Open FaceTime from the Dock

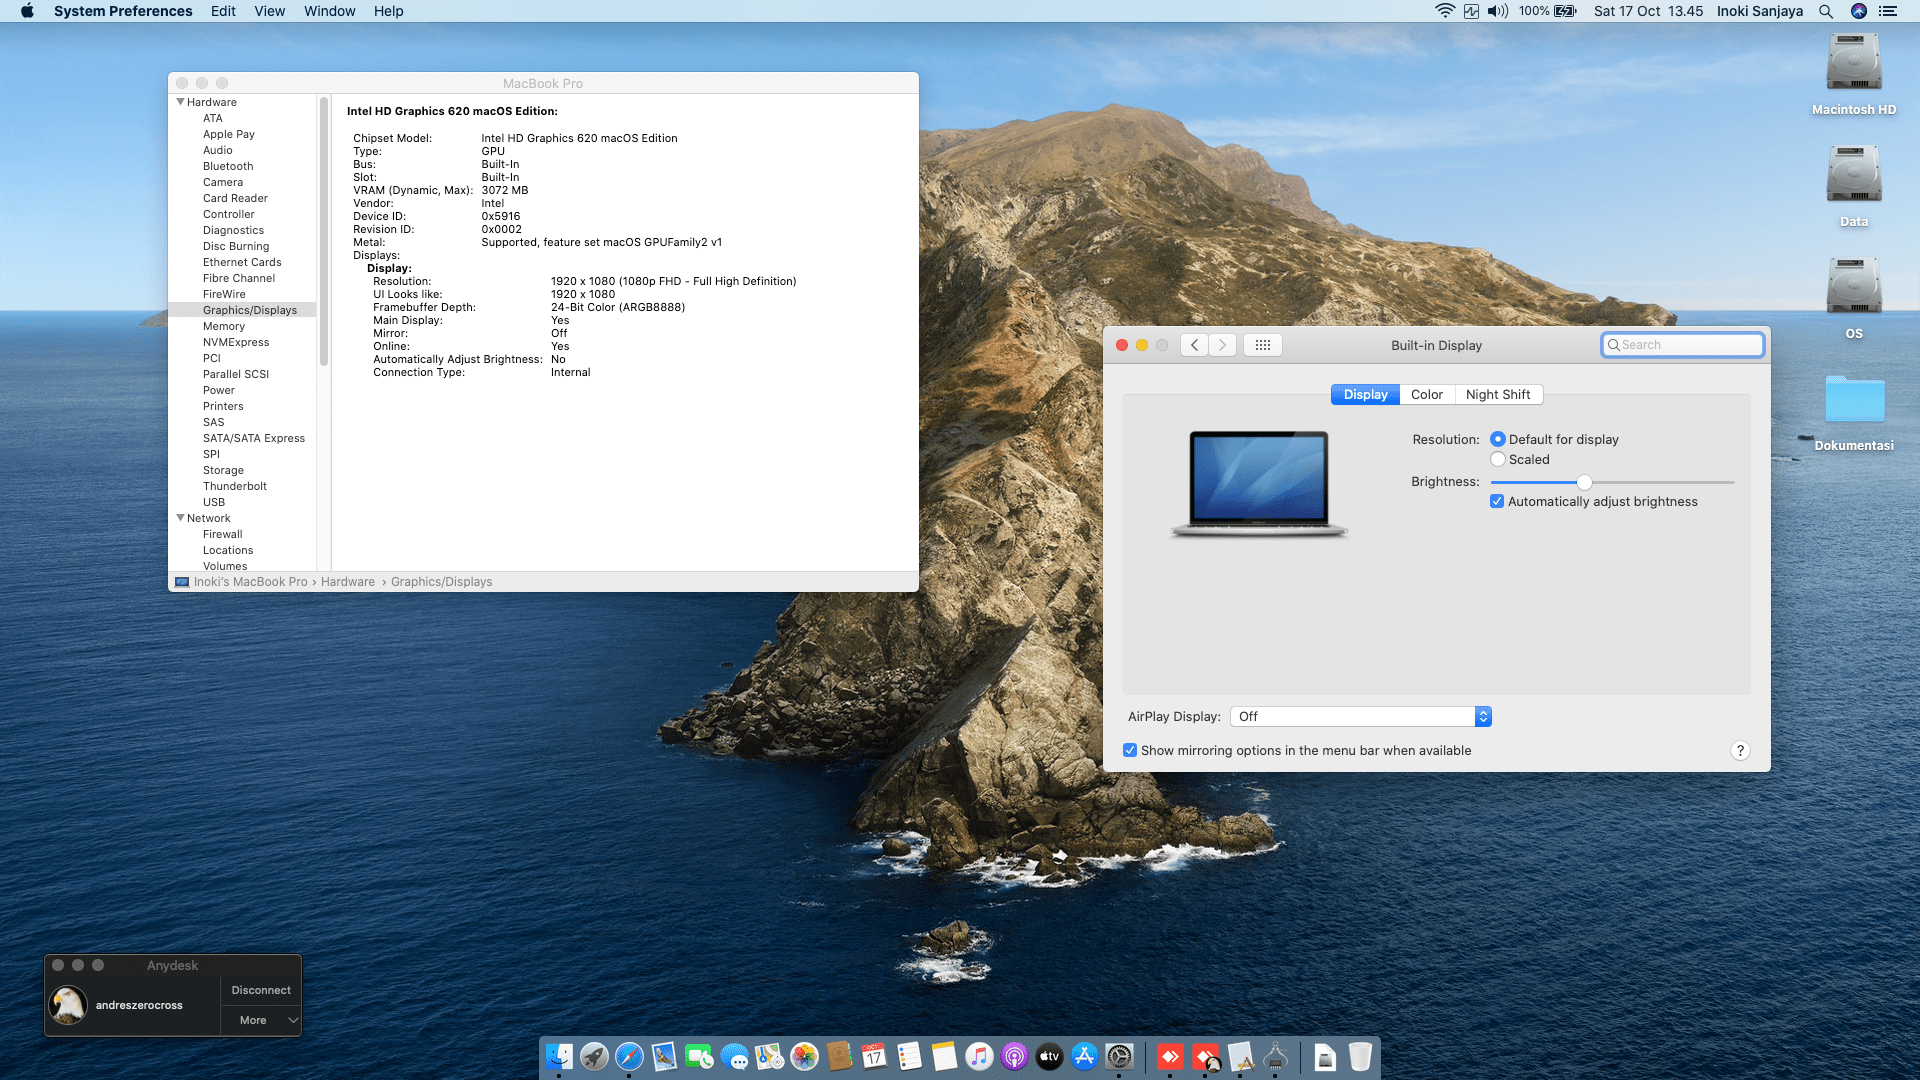coord(699,1056)
